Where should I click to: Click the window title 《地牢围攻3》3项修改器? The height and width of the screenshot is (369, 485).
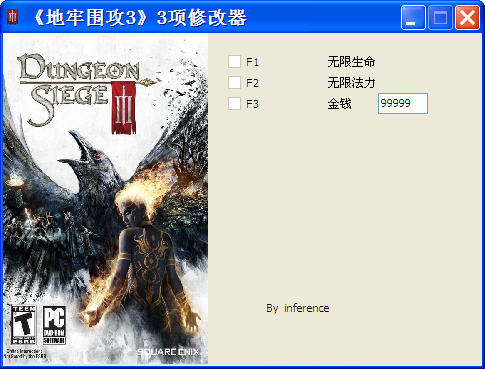coord(139,17)
